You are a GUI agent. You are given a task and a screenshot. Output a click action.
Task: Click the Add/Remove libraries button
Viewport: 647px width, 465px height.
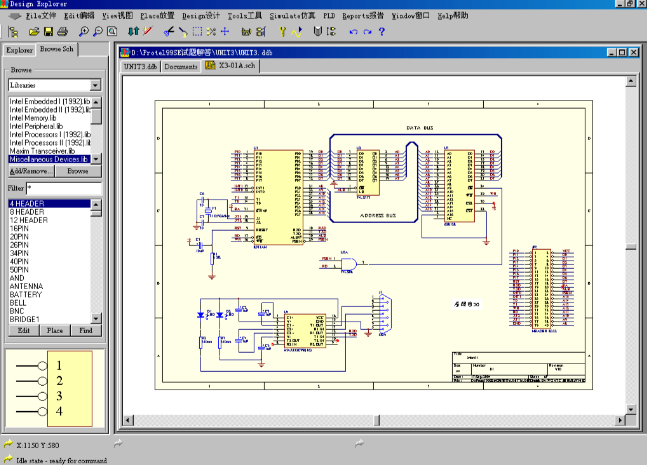(x=30, y=171)
